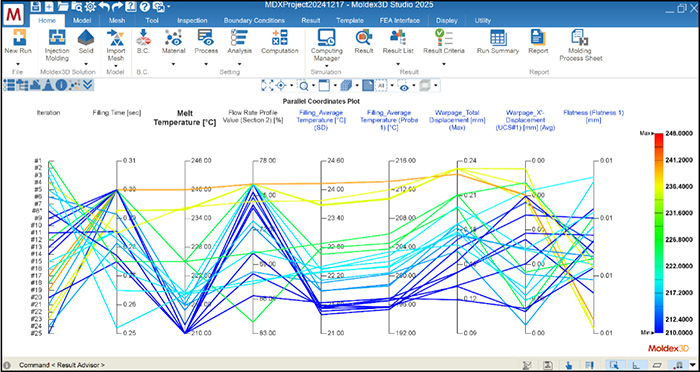Open the Computation settings icon
This screenshot has height=372, width=700.
(x=279, y=37)
